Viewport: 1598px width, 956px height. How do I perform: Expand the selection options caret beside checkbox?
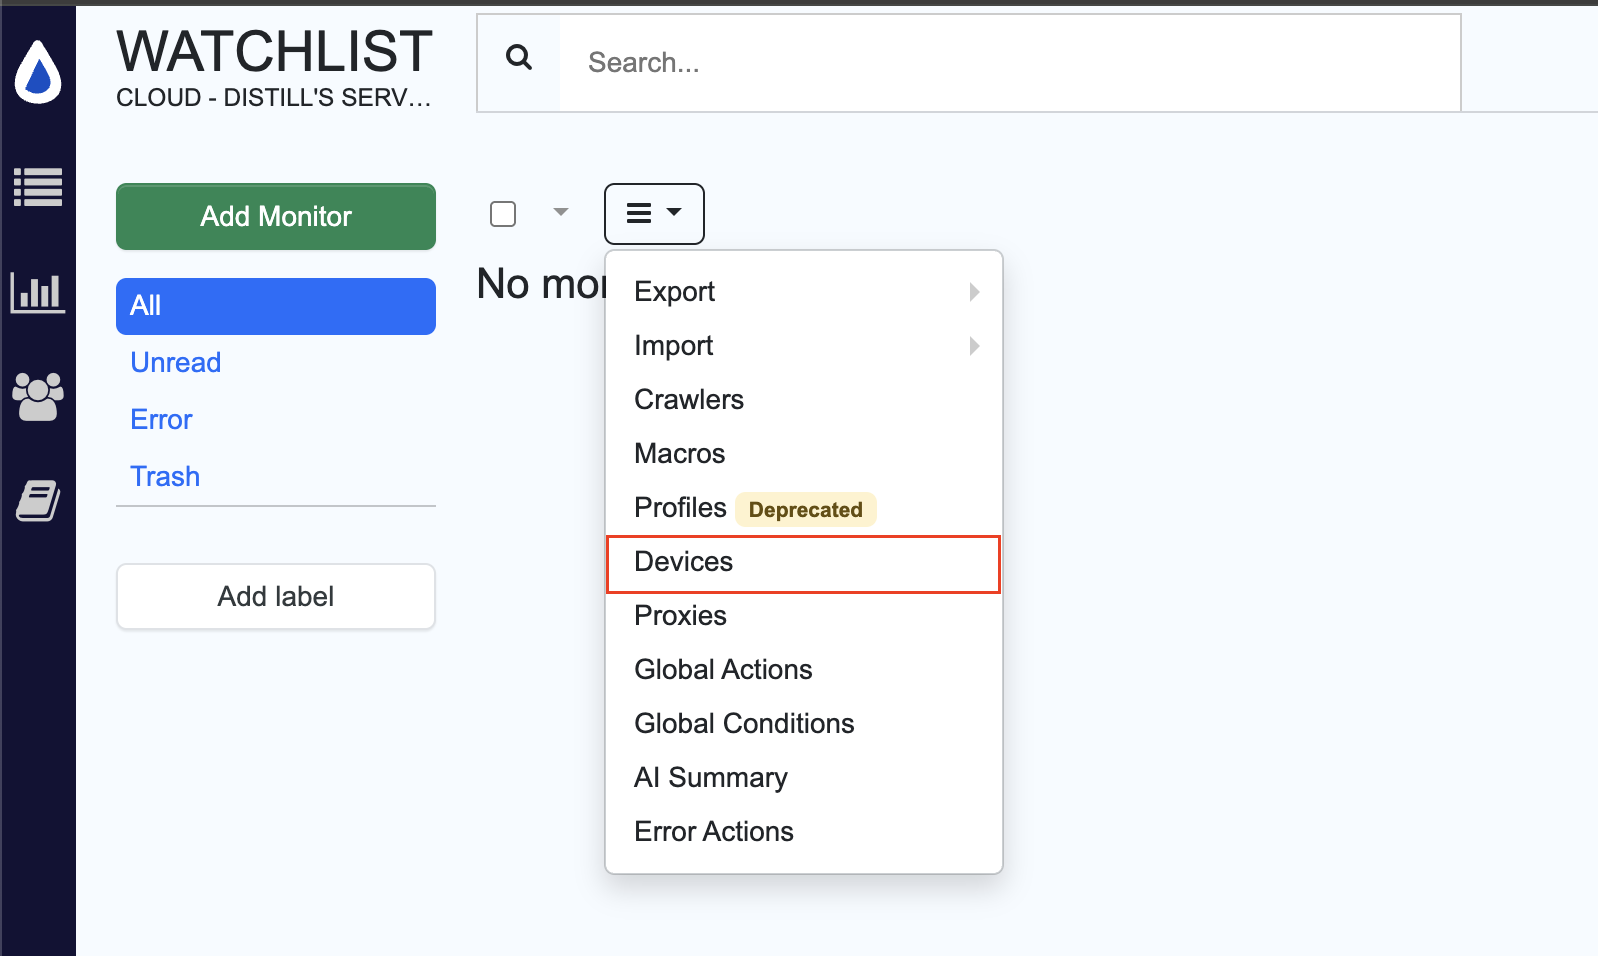point(561,212)
